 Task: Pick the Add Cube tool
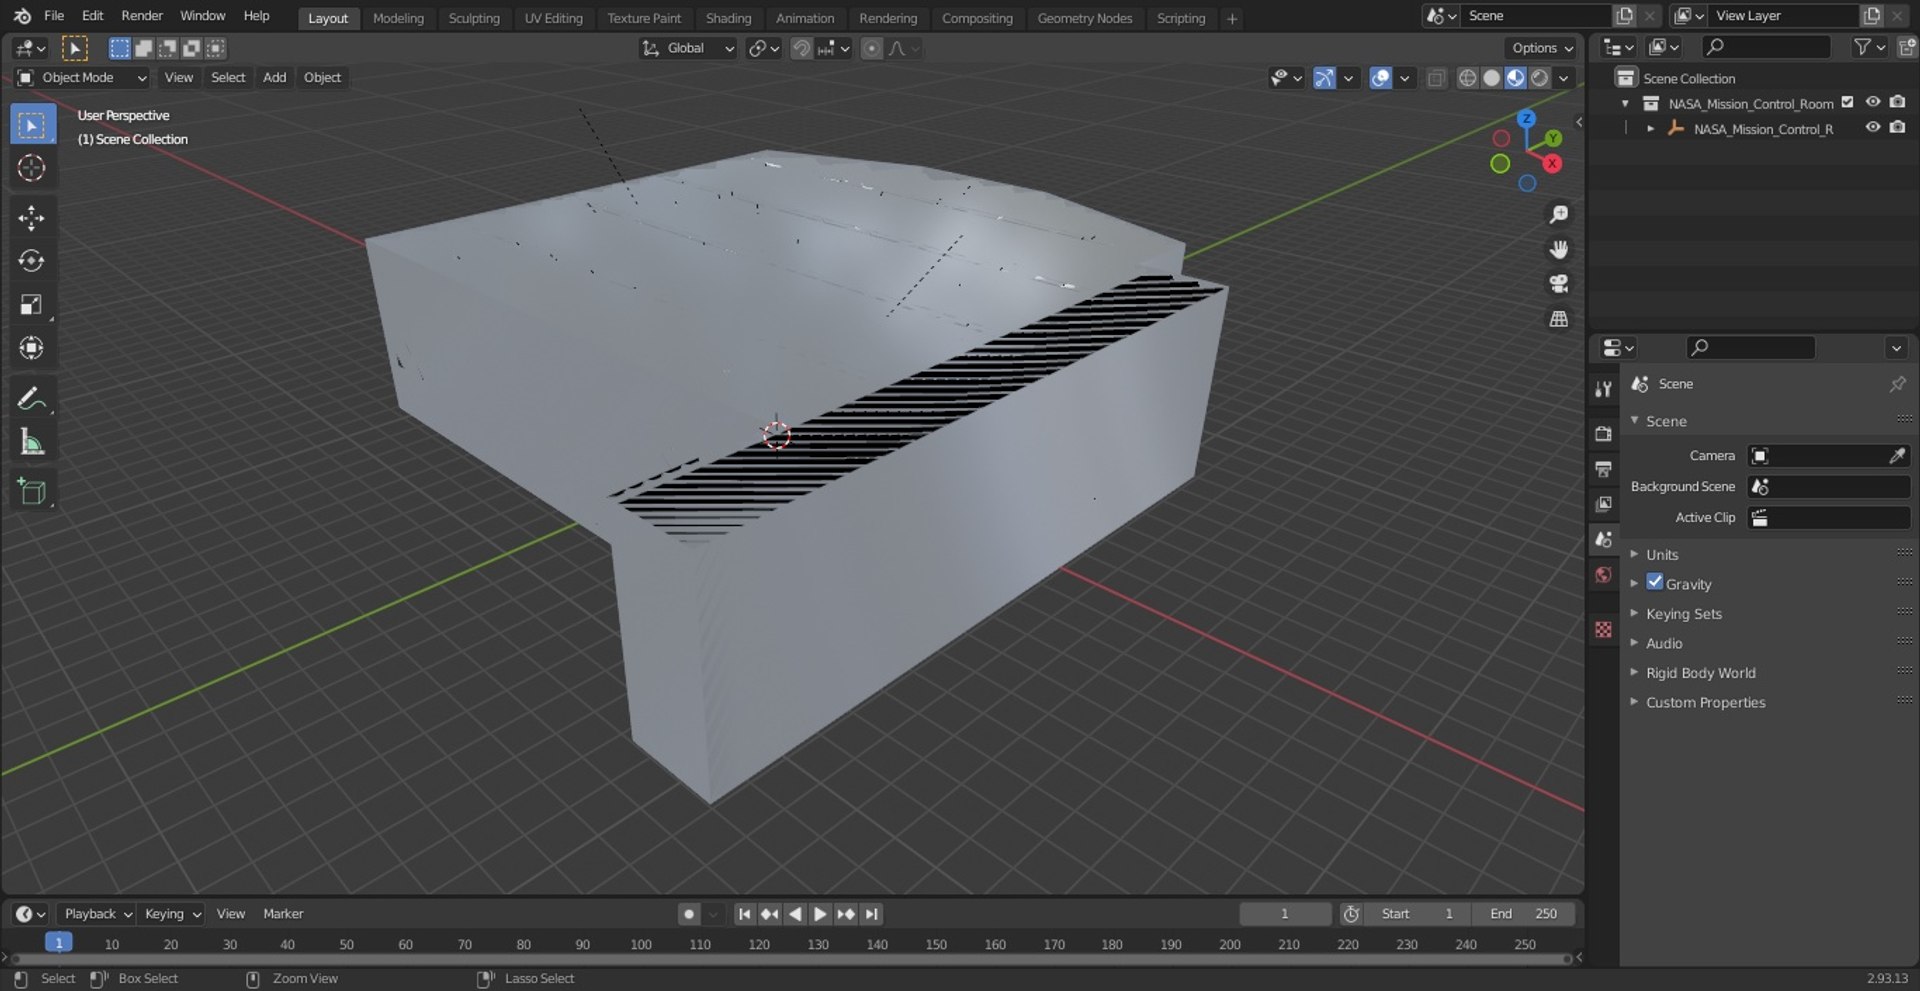[32, 491]
